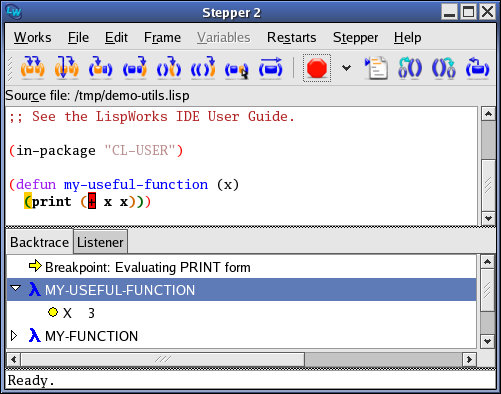Screen dimensions: 501x394
Task: Close the Stepper 2 window
Action: [x=487, y=12]
